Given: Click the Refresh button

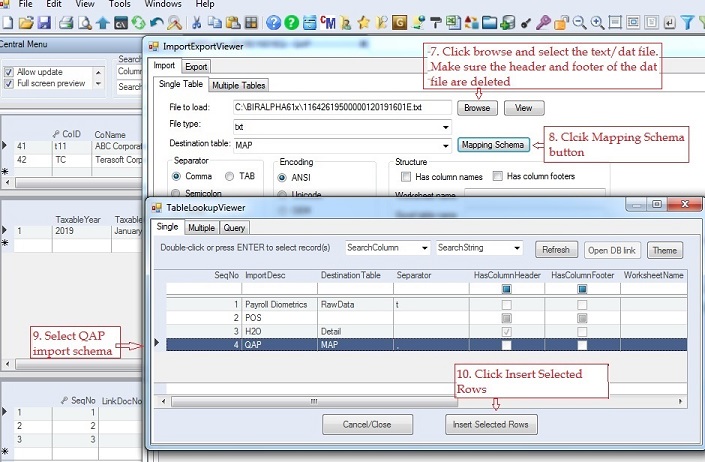Looking at the screenshot, I should tap(556, 250).
